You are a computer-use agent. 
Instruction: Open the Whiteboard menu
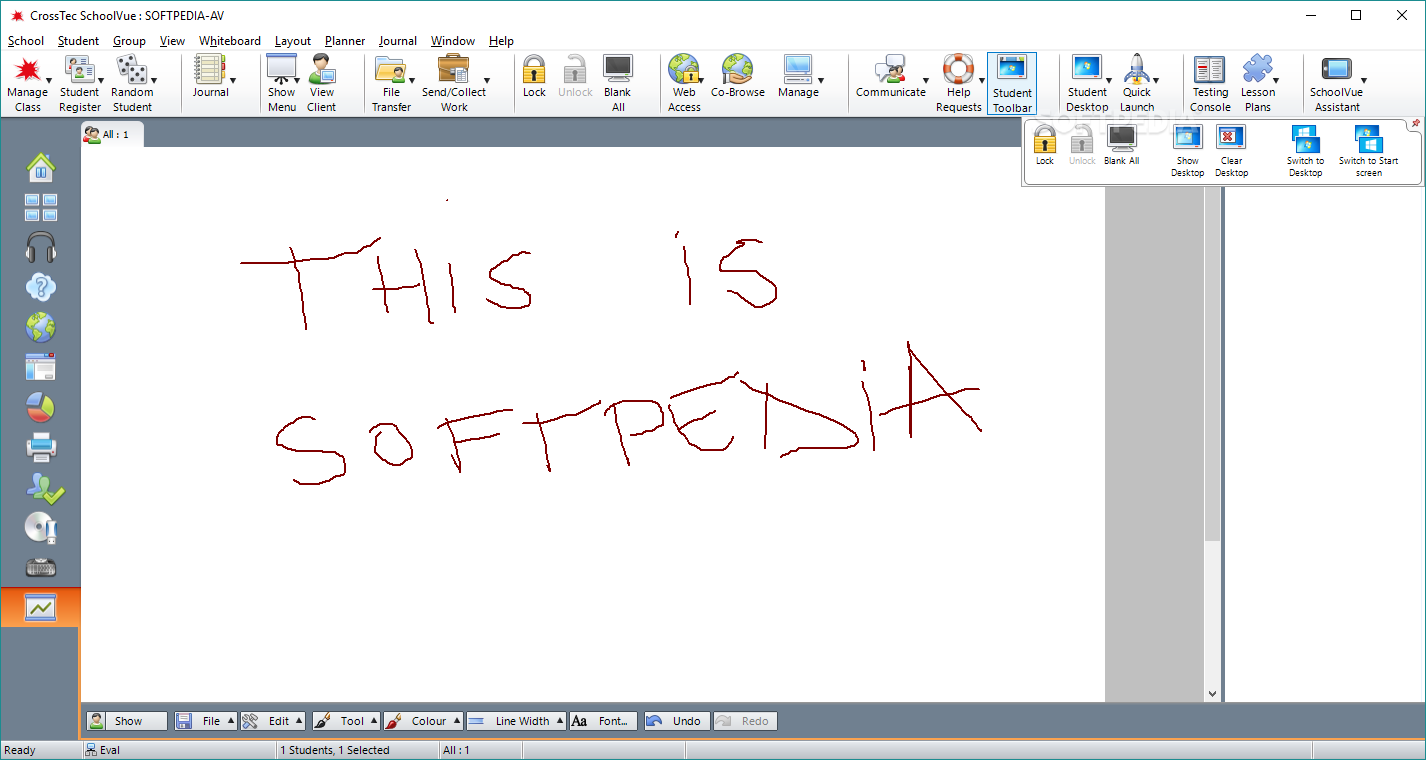[x=229, y=41]
